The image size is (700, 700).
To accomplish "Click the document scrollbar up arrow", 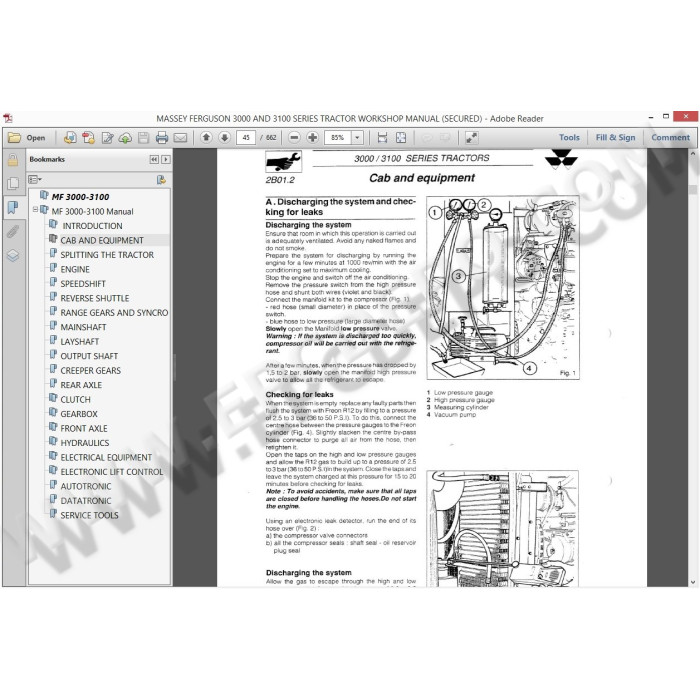I will (693, 154).
